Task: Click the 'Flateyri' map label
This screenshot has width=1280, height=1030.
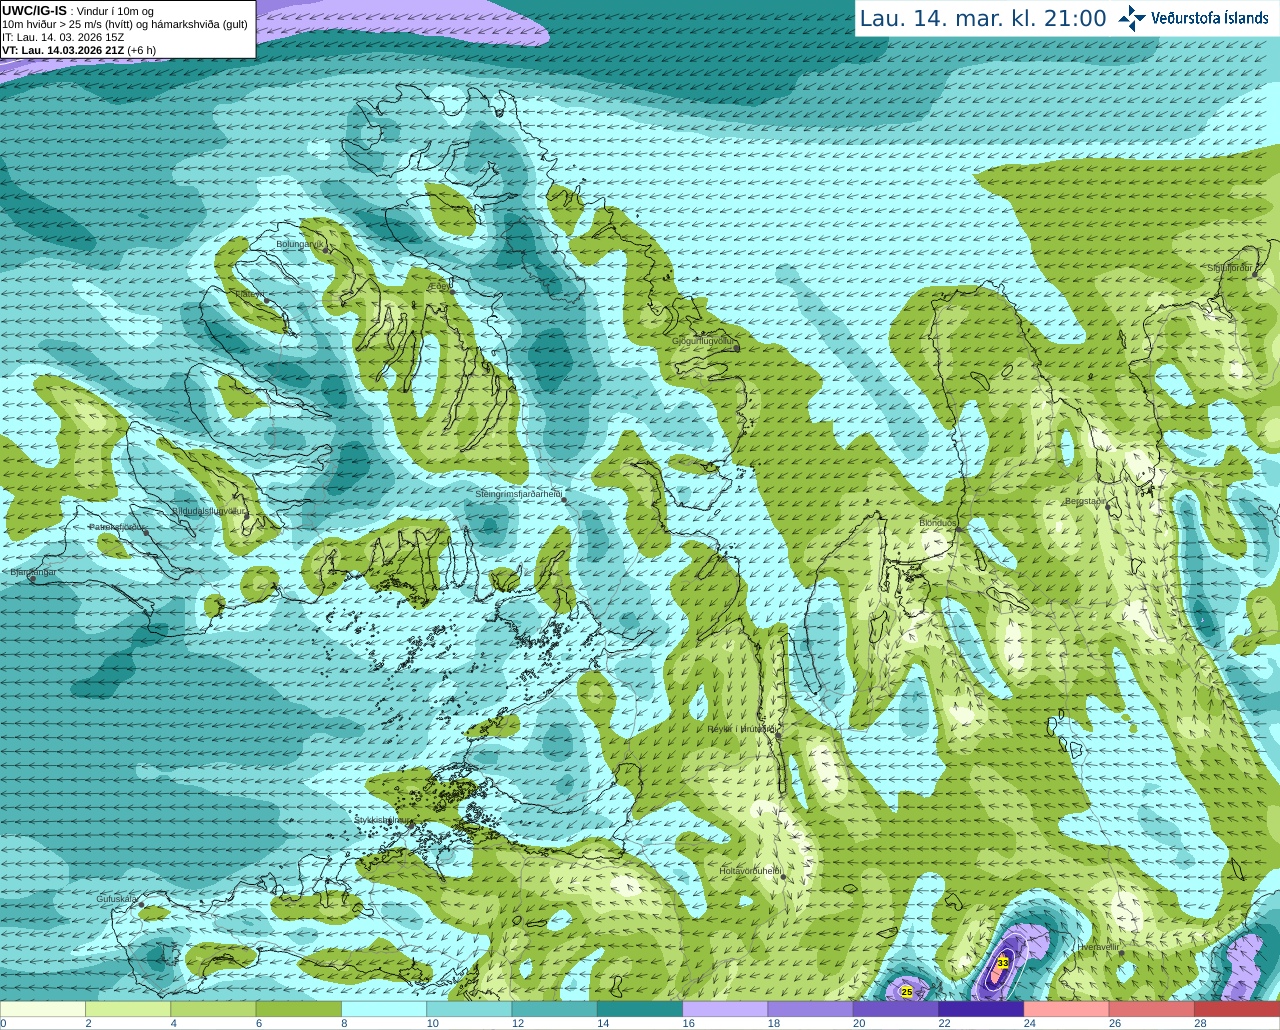Action: (x=250, y=295)
